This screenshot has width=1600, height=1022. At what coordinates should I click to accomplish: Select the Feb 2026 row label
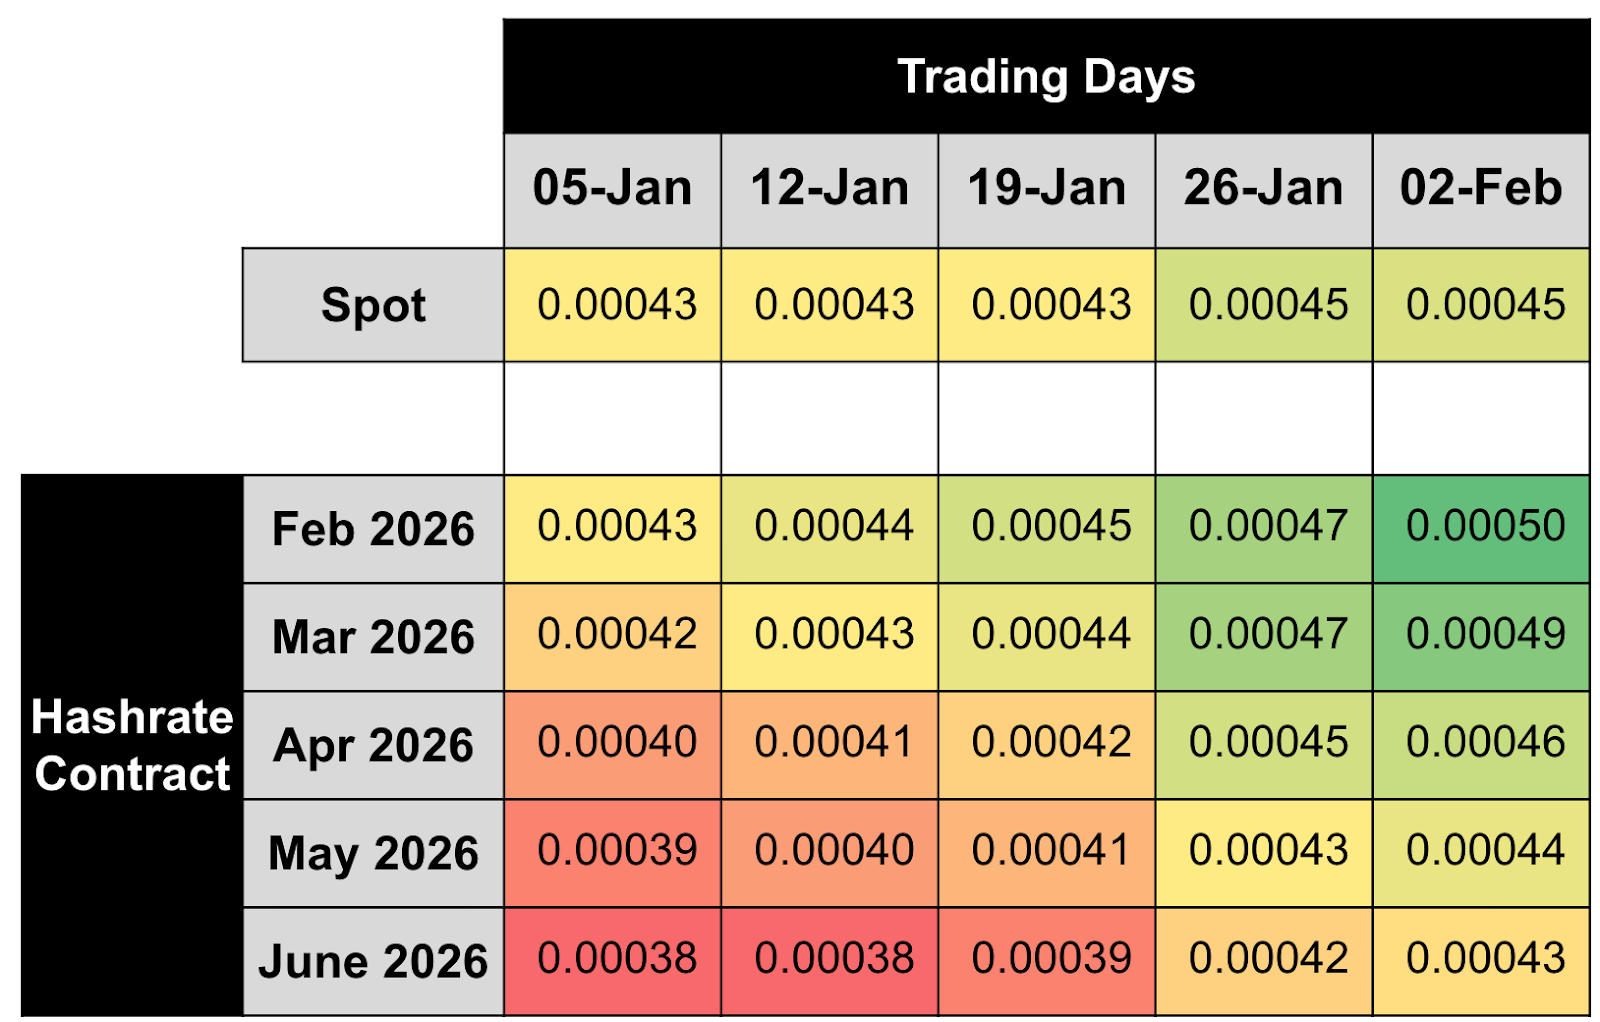[373, 529]
